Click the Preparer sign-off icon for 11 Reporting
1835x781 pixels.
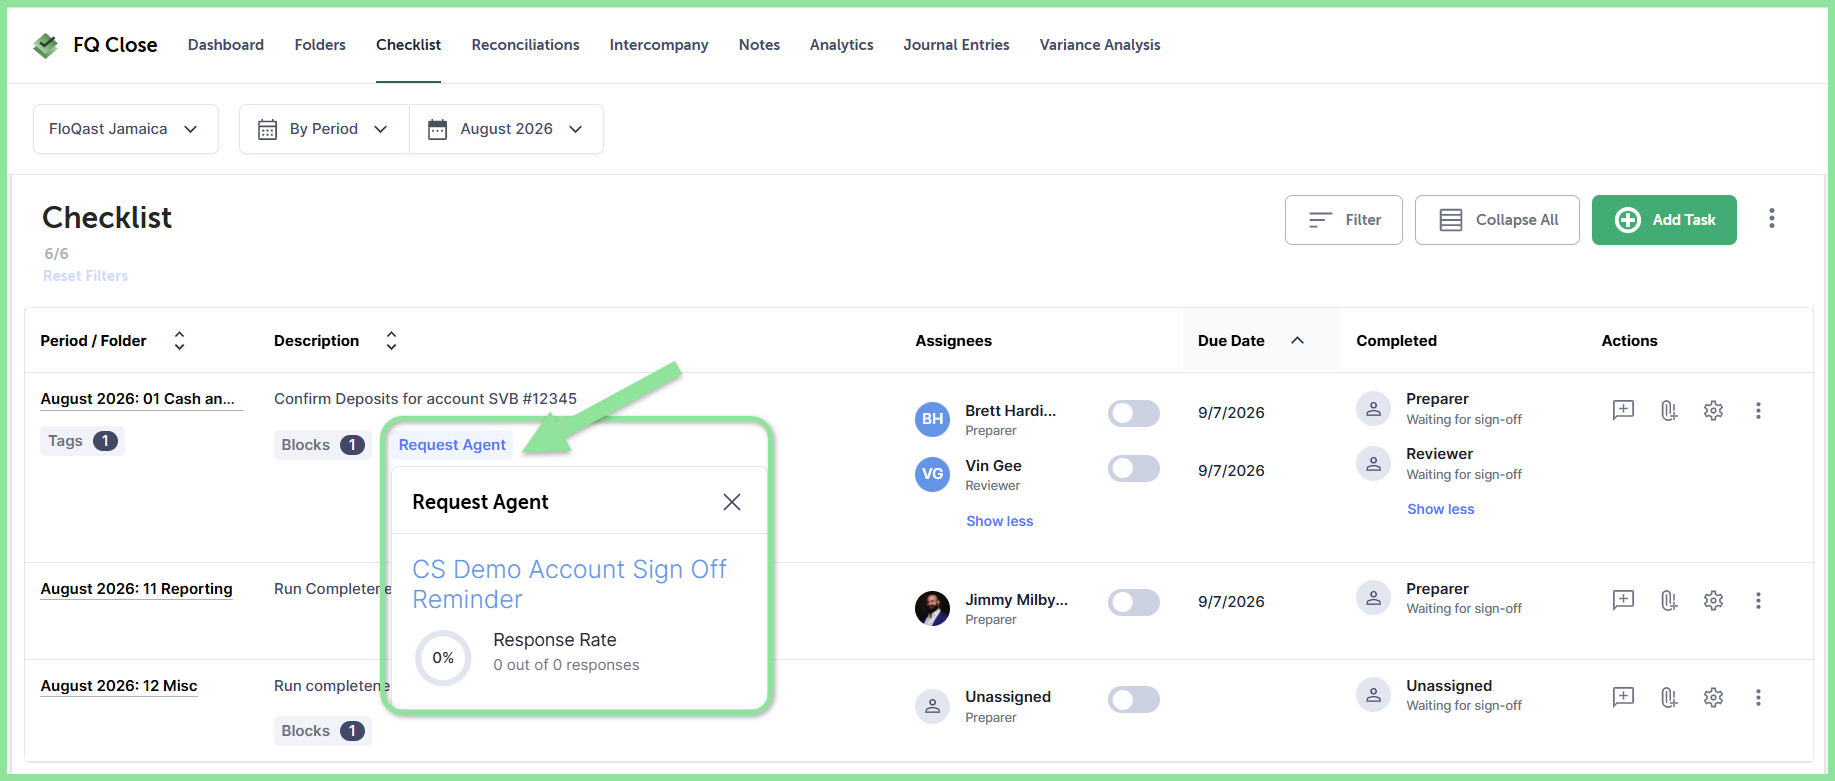click(x=1373, y=598)
